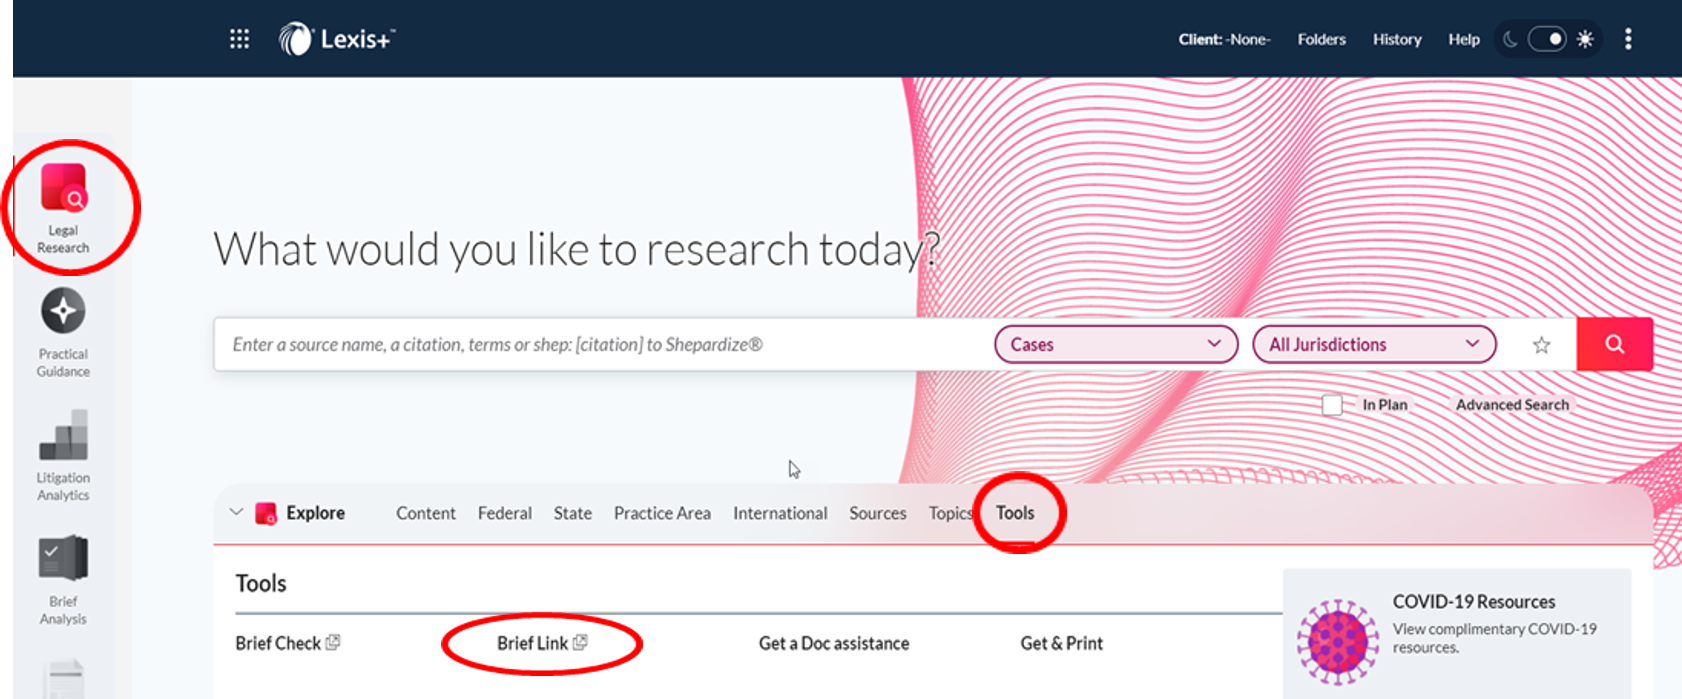Image resolution: width=1682 pixels, height=699 pixels.
Task: Open the Cases content type dropdown
Action: (x=1116, y=344)
